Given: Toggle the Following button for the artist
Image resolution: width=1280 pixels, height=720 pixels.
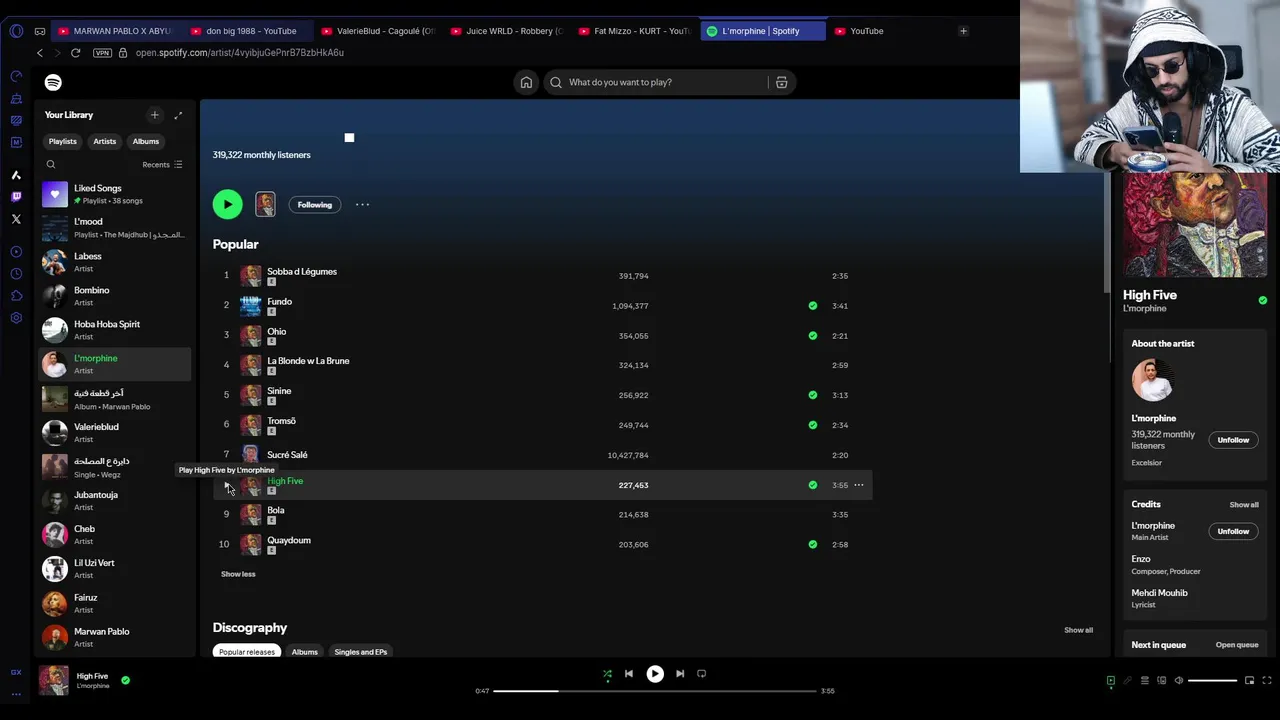Looking at the screenshot, I should (314, 204).
